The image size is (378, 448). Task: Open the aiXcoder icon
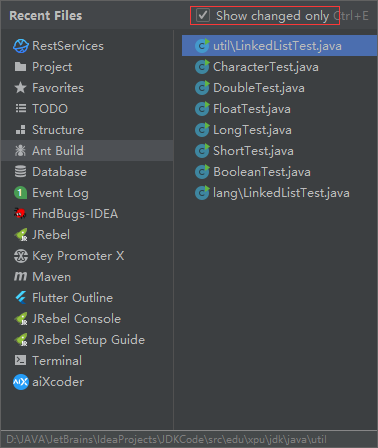click(x=21, y=382)
